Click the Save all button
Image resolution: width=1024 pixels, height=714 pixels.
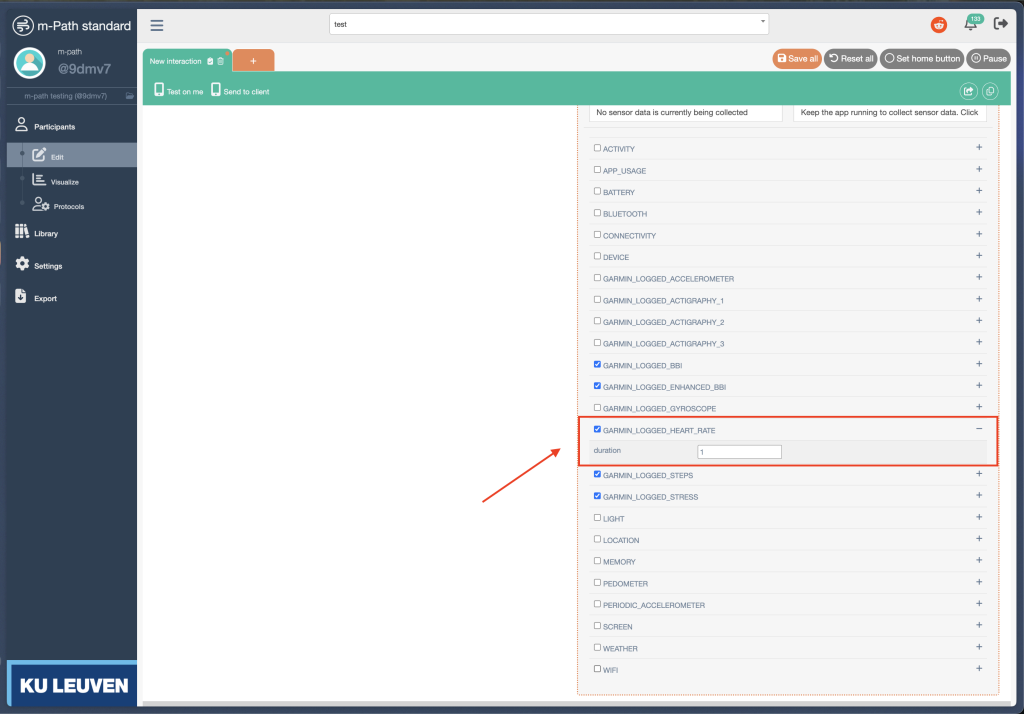pos(796,59)
